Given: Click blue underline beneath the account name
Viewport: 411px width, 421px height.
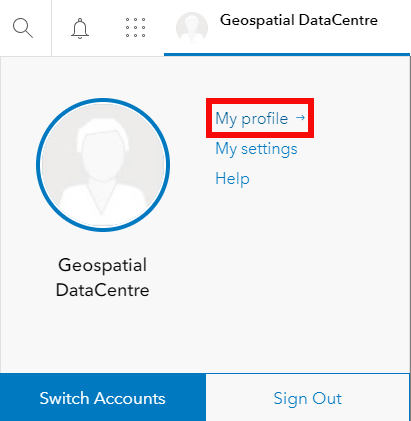Looking at the screenshot, I should [x=287, y=54].
